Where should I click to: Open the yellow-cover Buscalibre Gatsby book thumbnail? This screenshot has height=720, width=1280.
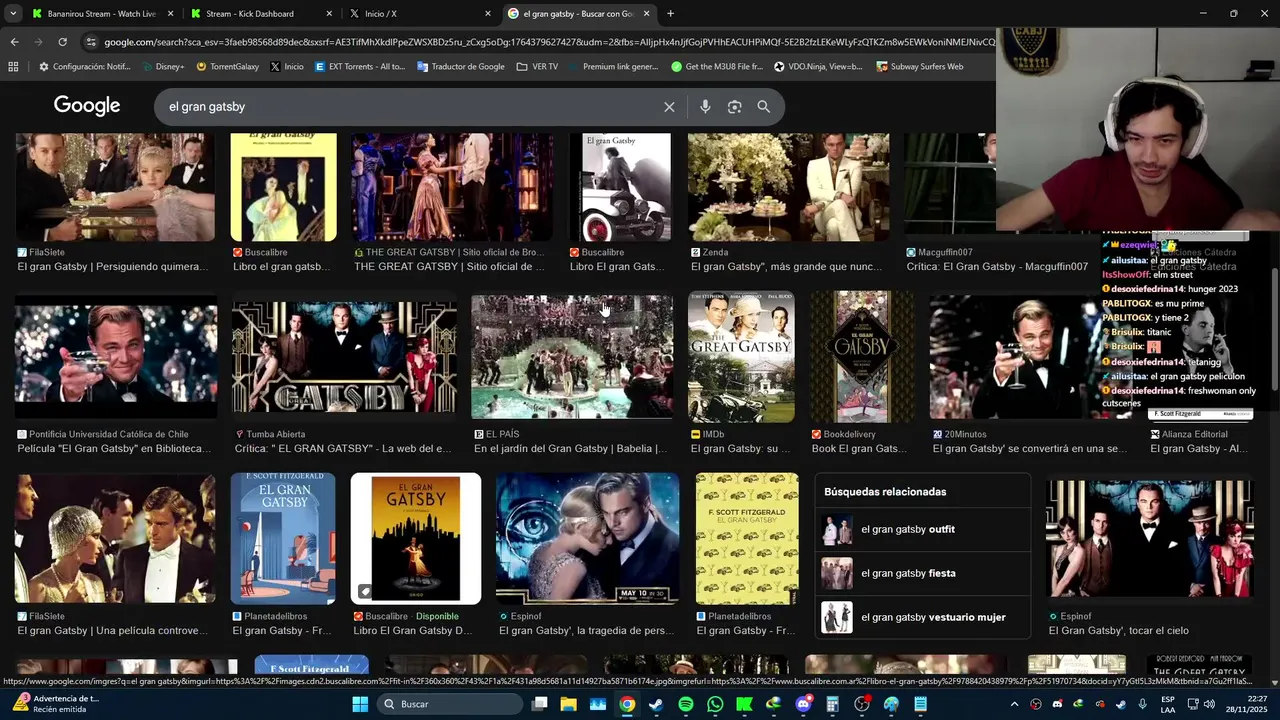[x=284, y=187]
